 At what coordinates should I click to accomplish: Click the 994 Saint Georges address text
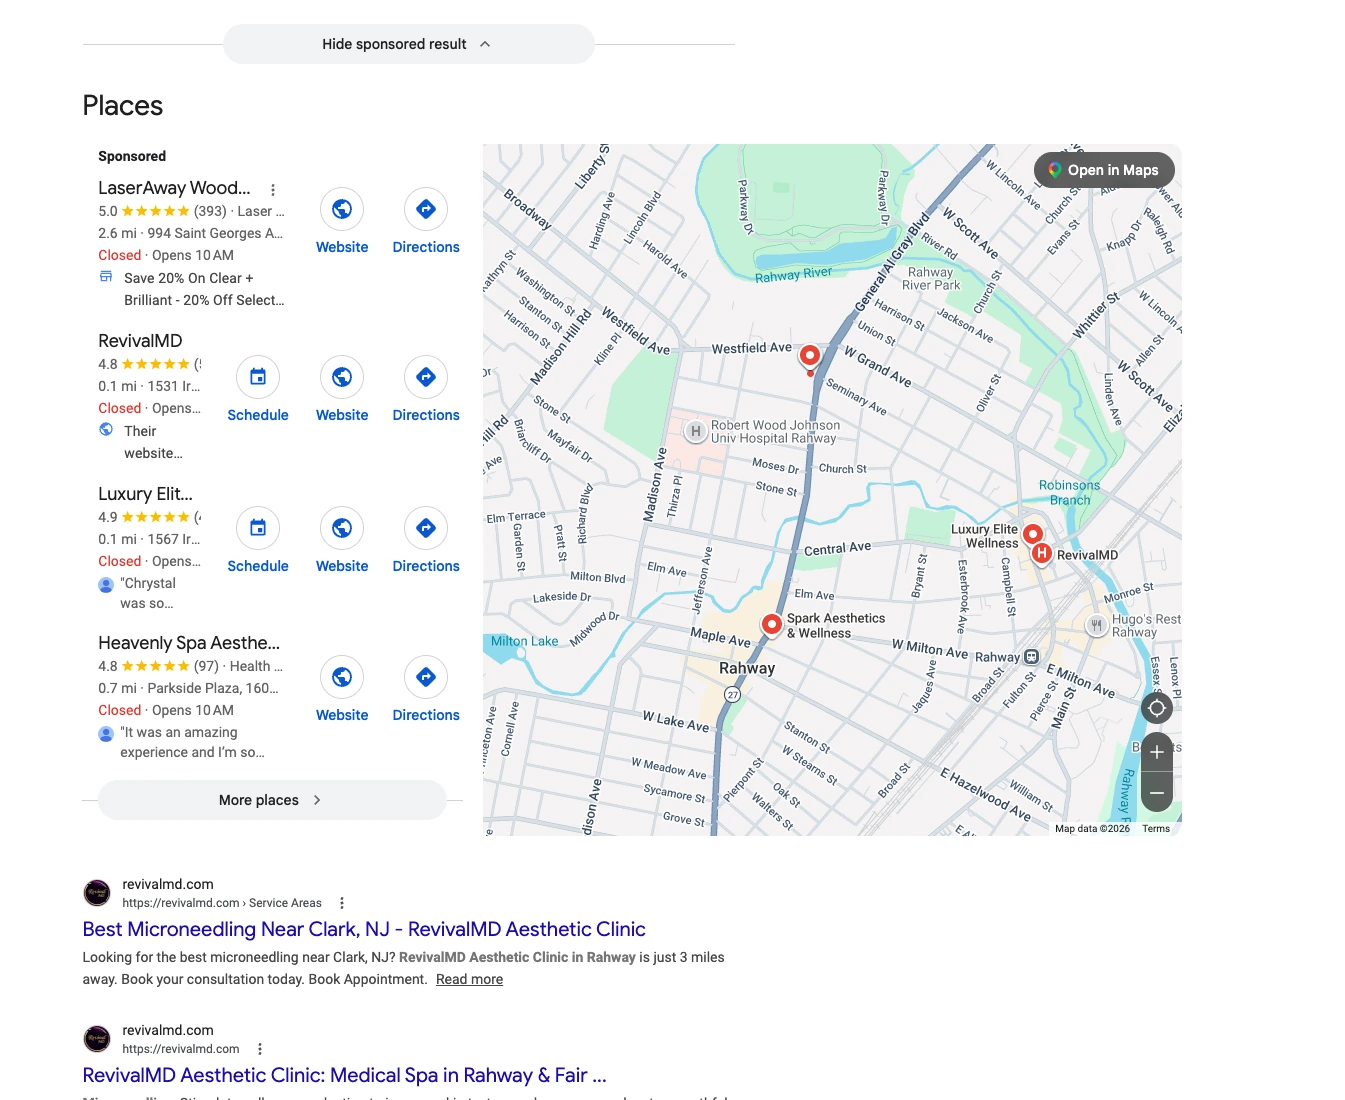pos(215,233)
